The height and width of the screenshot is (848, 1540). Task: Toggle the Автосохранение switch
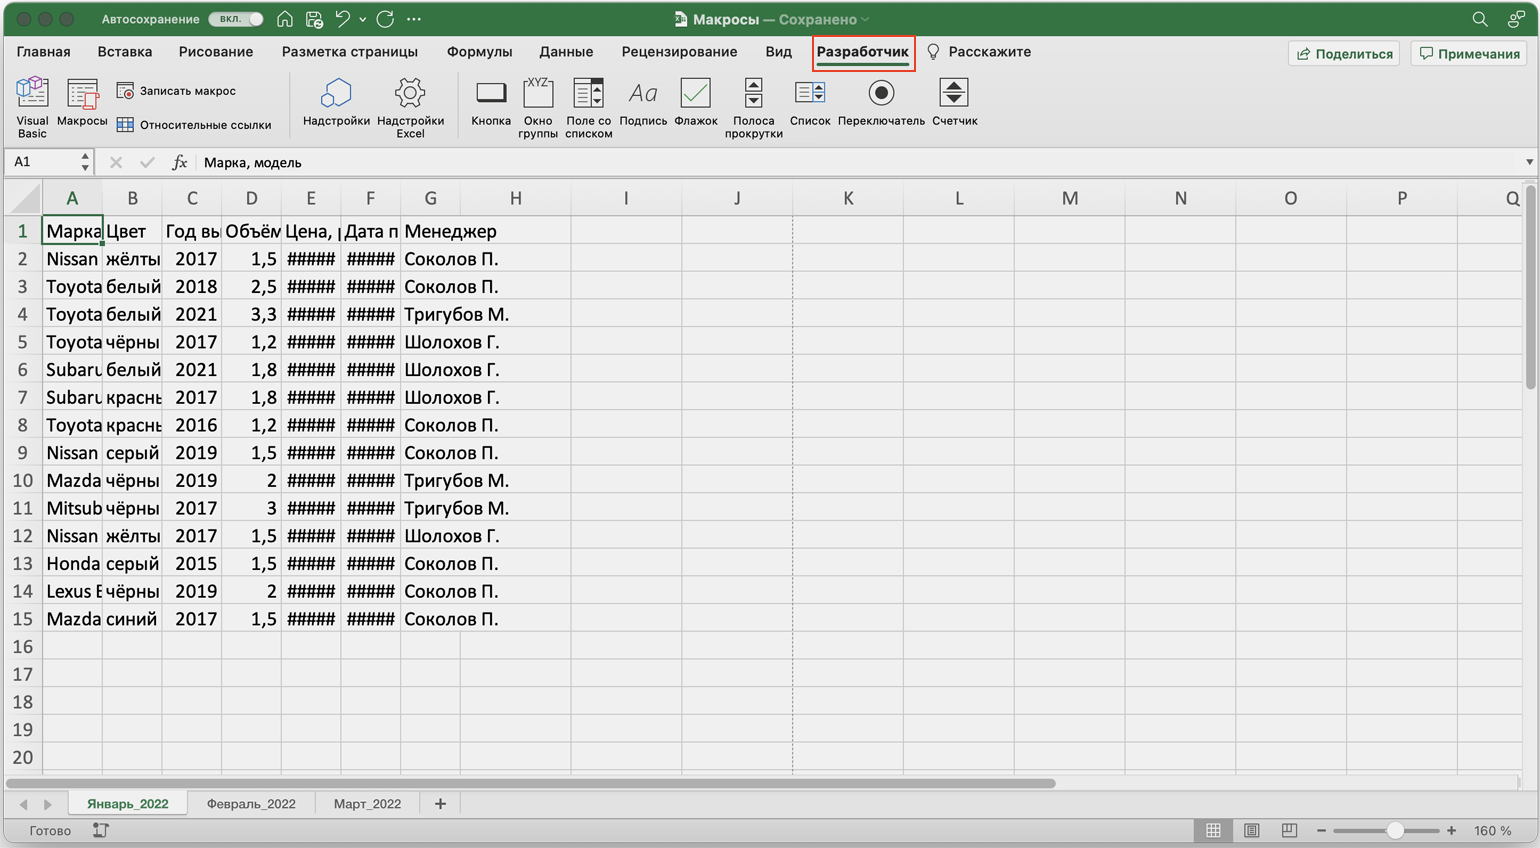click(237, 19)
